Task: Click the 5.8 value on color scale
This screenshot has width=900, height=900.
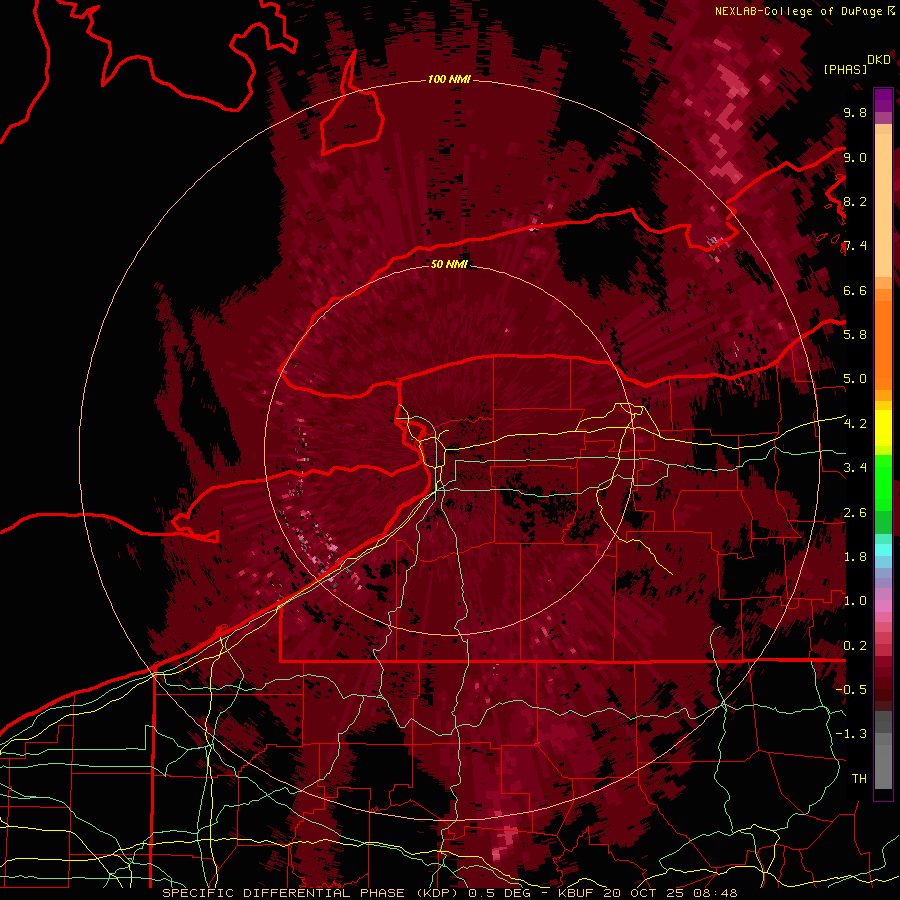Action: (855, 335)
